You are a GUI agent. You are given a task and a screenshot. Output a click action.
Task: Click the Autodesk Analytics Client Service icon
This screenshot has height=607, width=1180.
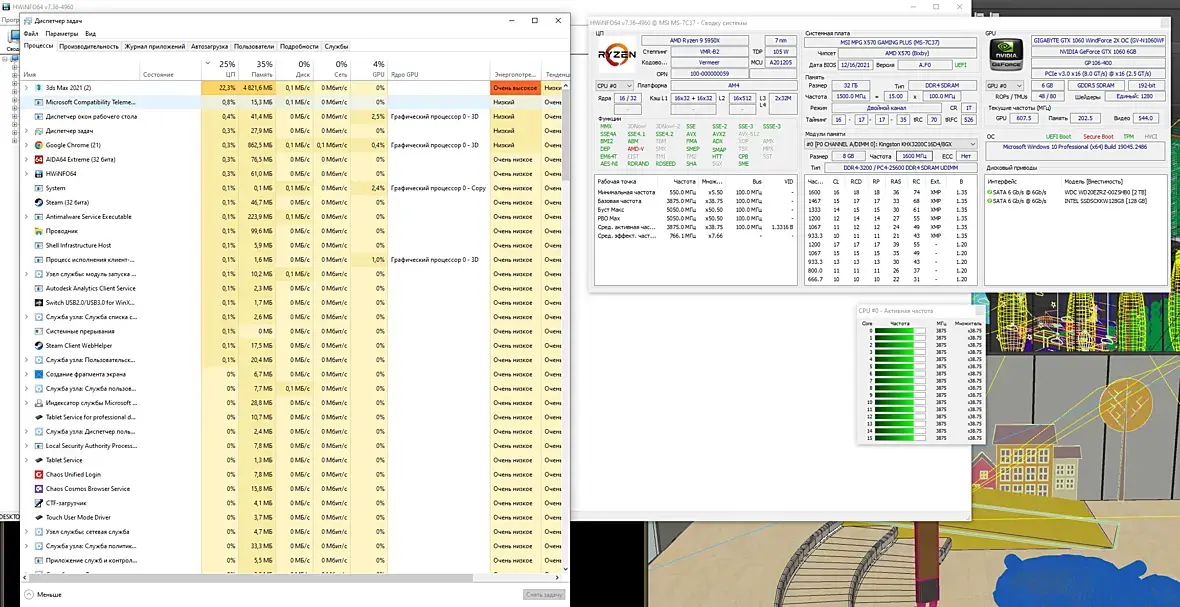tap(39, 288)
